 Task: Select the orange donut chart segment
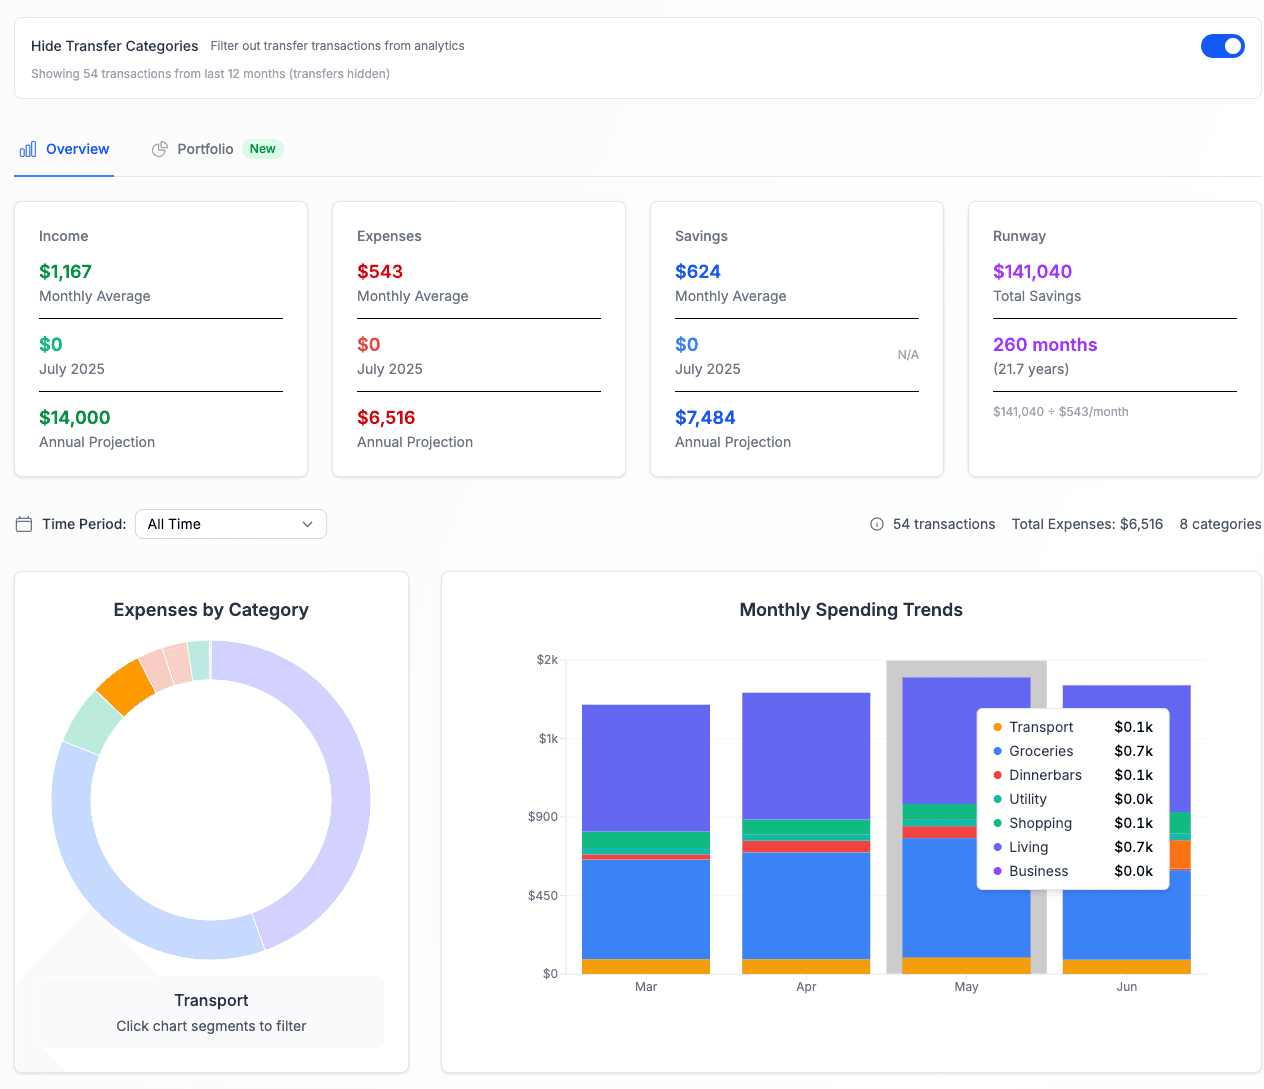[125, 686]
